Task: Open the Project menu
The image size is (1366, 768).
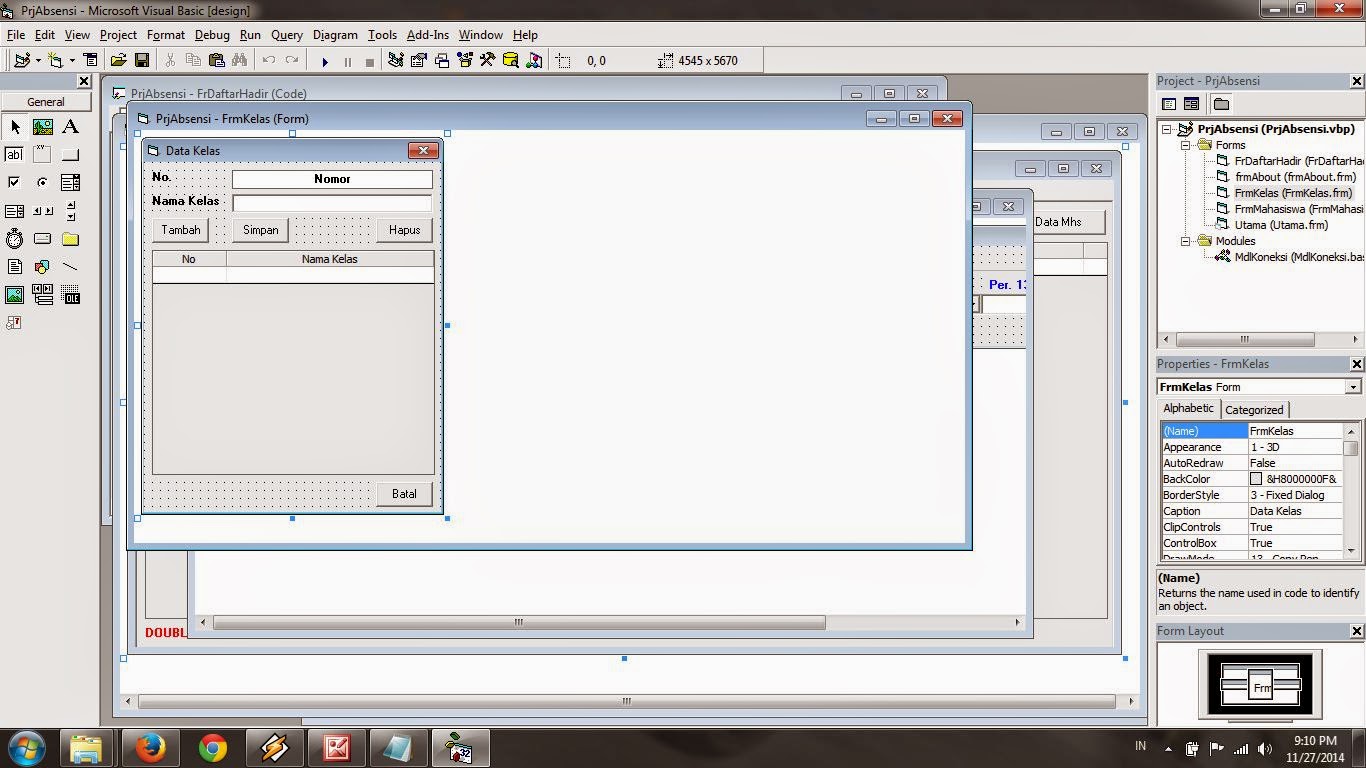Action: (118, 35)
